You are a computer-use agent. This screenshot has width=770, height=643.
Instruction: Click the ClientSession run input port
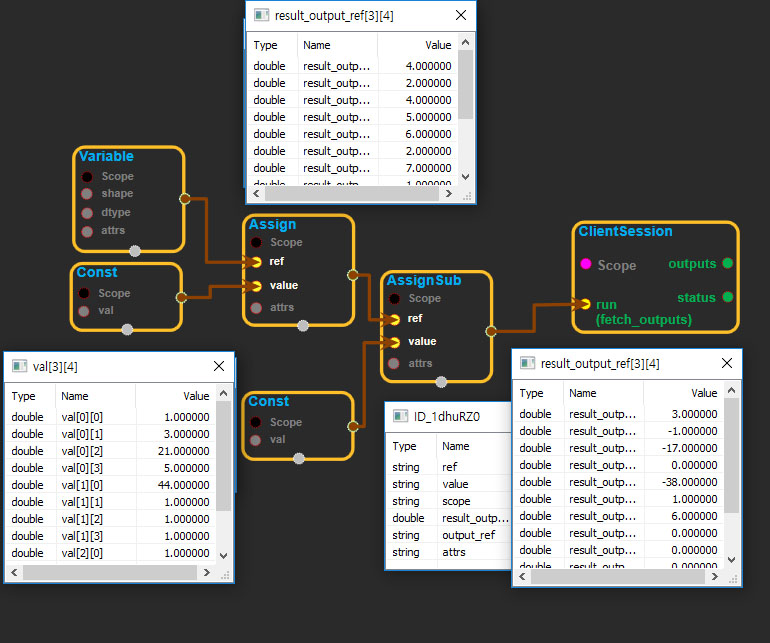585,304
